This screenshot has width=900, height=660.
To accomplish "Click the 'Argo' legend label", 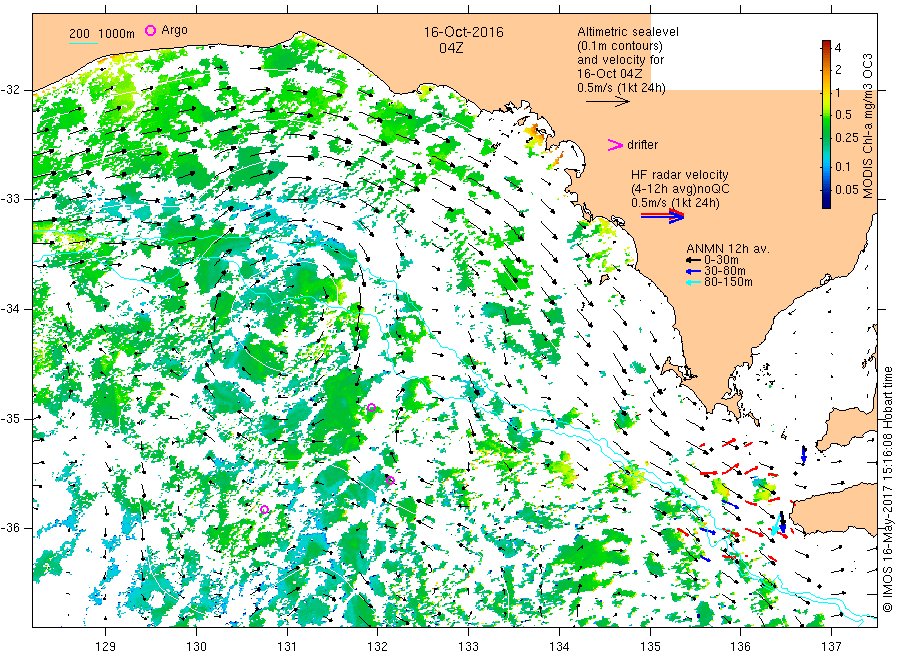I will click(x=174, y=30).
